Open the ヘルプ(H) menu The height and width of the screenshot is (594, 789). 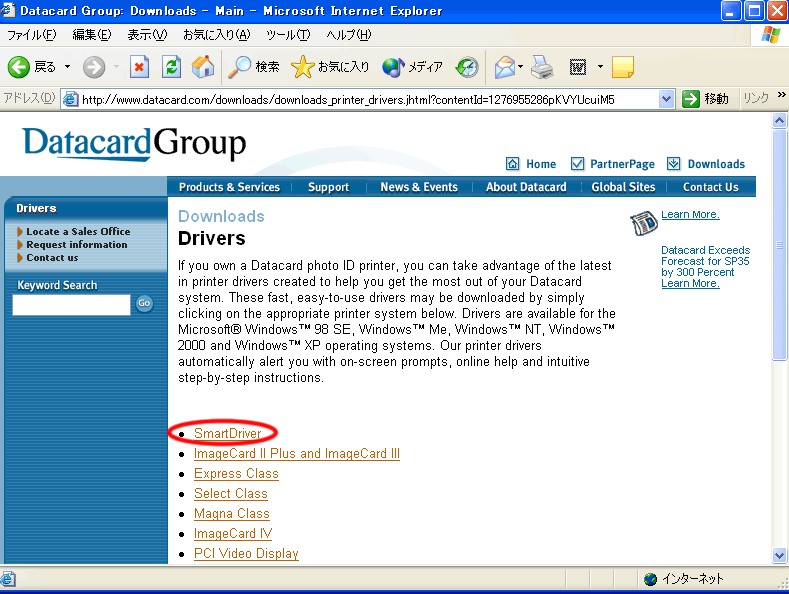[x=349, y=35]
